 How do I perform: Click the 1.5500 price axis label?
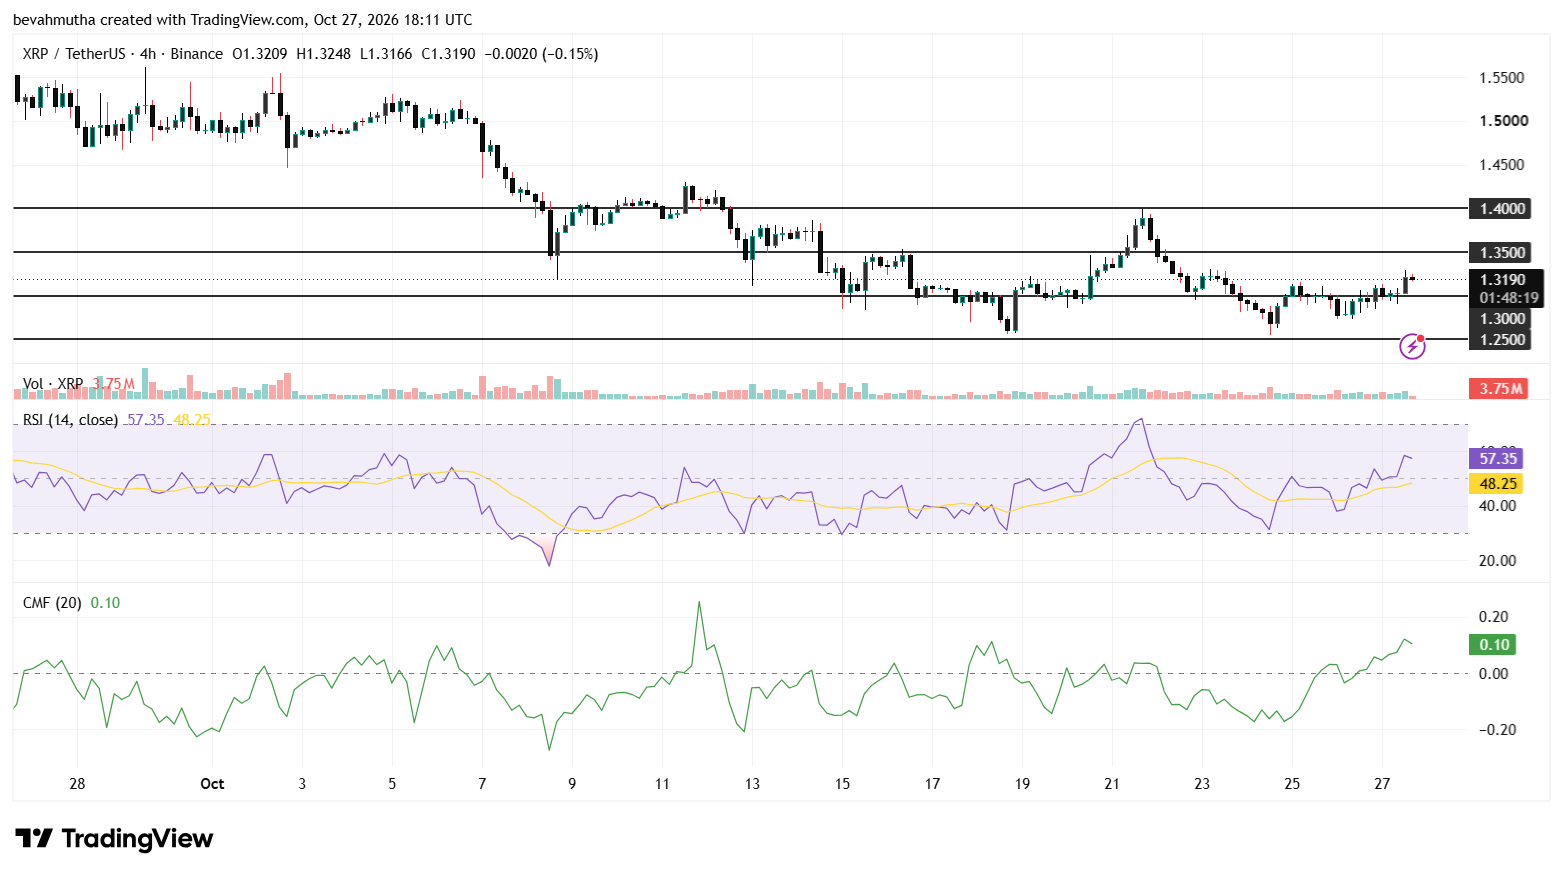coord(1502,78)
